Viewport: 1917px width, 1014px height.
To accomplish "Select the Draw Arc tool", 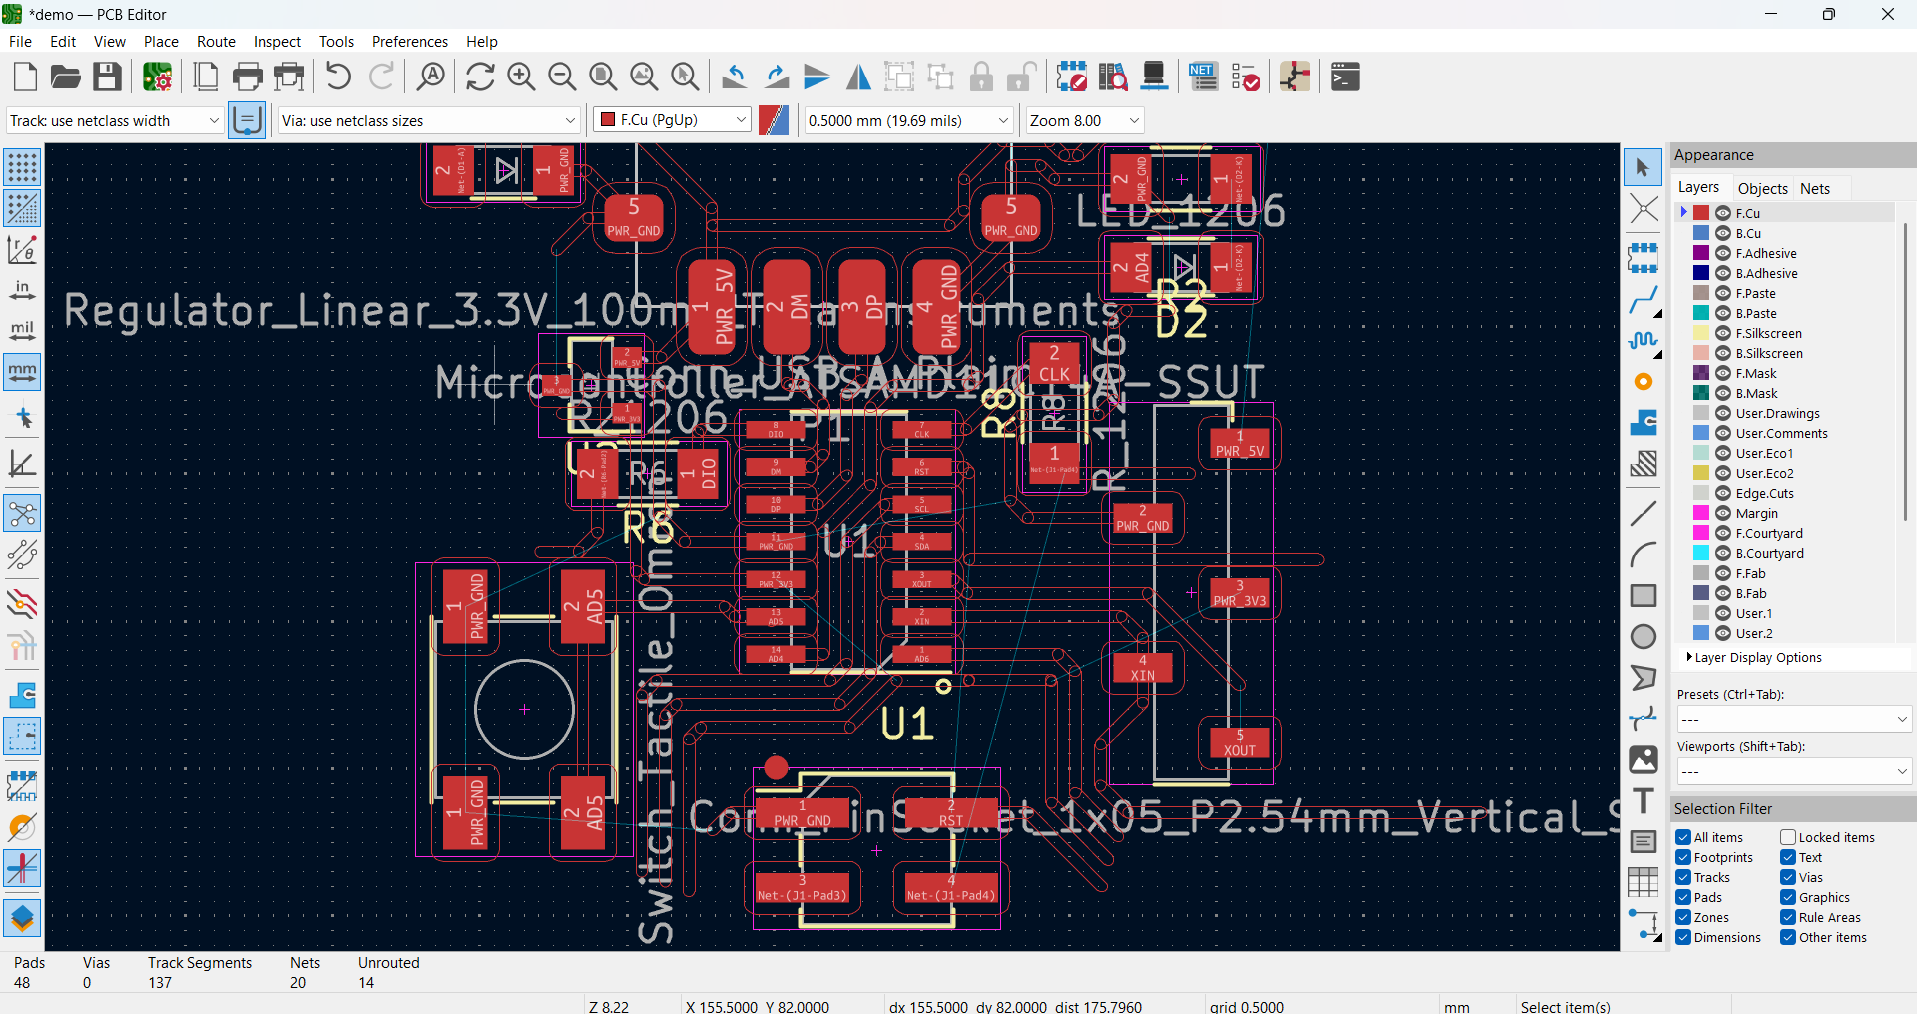I will [1643, 555].
